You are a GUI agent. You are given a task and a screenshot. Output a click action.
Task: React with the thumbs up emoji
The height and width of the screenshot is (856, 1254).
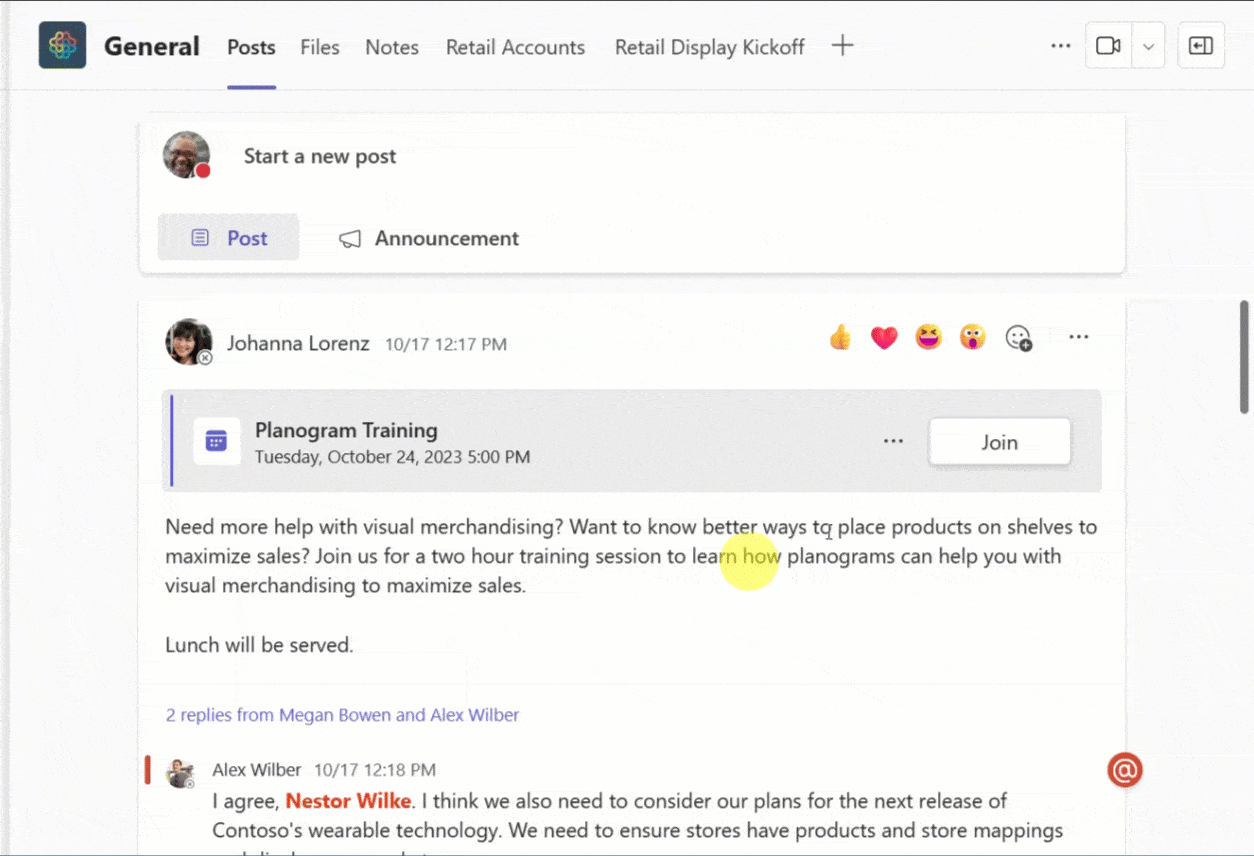tap(840, 337)
